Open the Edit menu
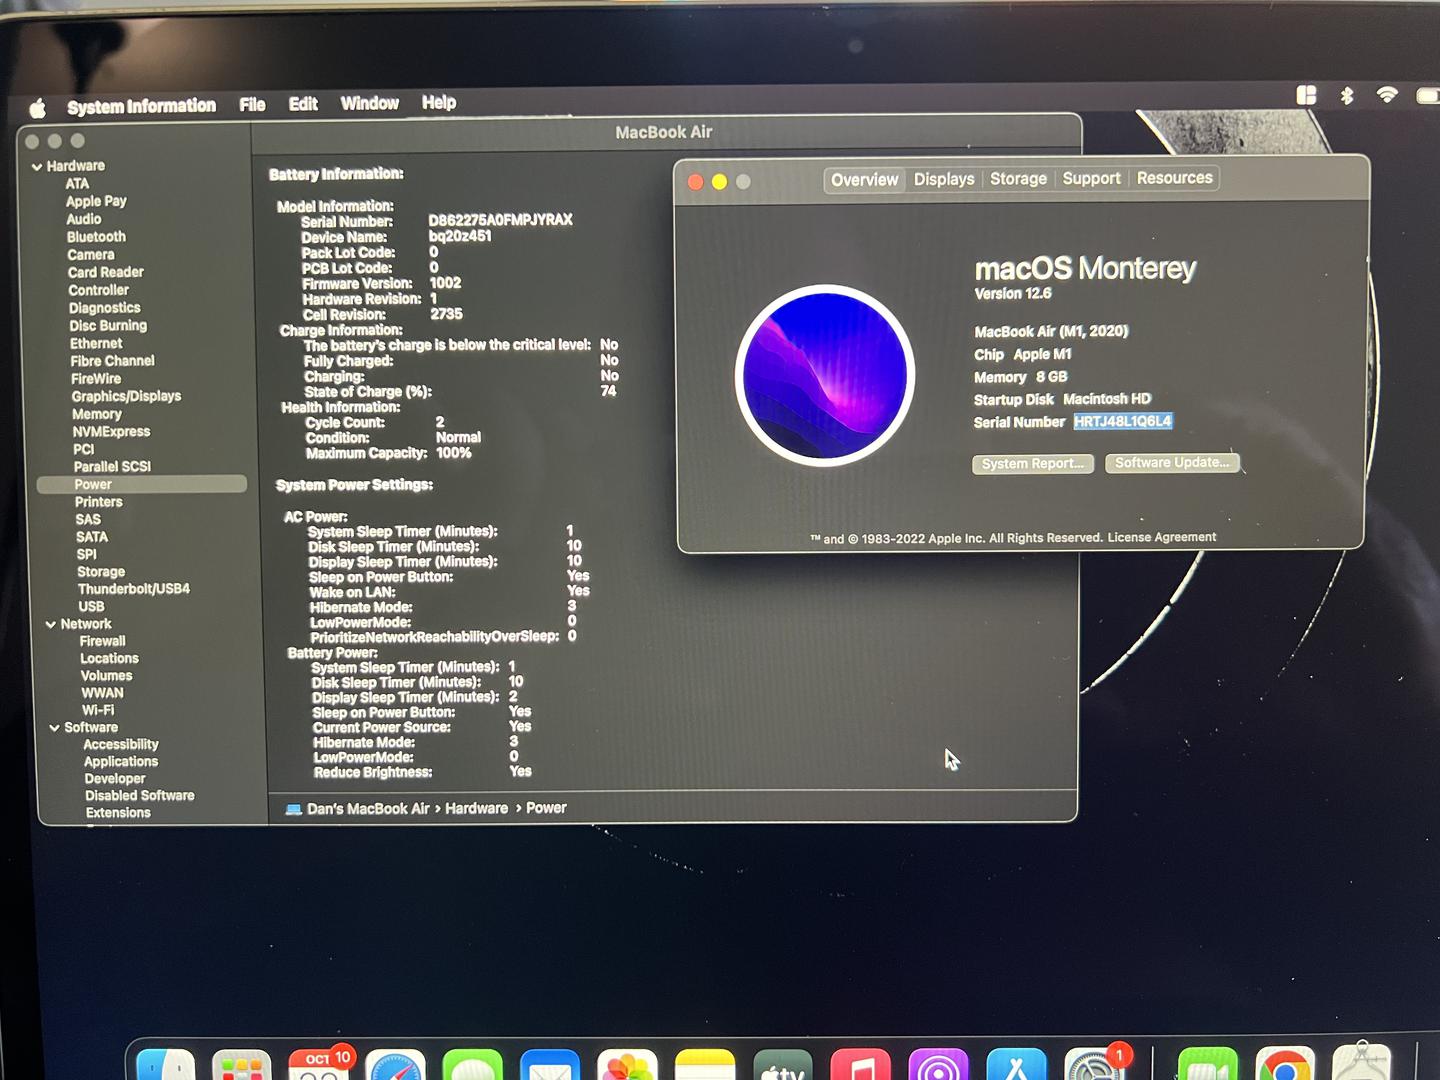The height and width of the screenshot is (1080, 1440). [x=303, y=103]
